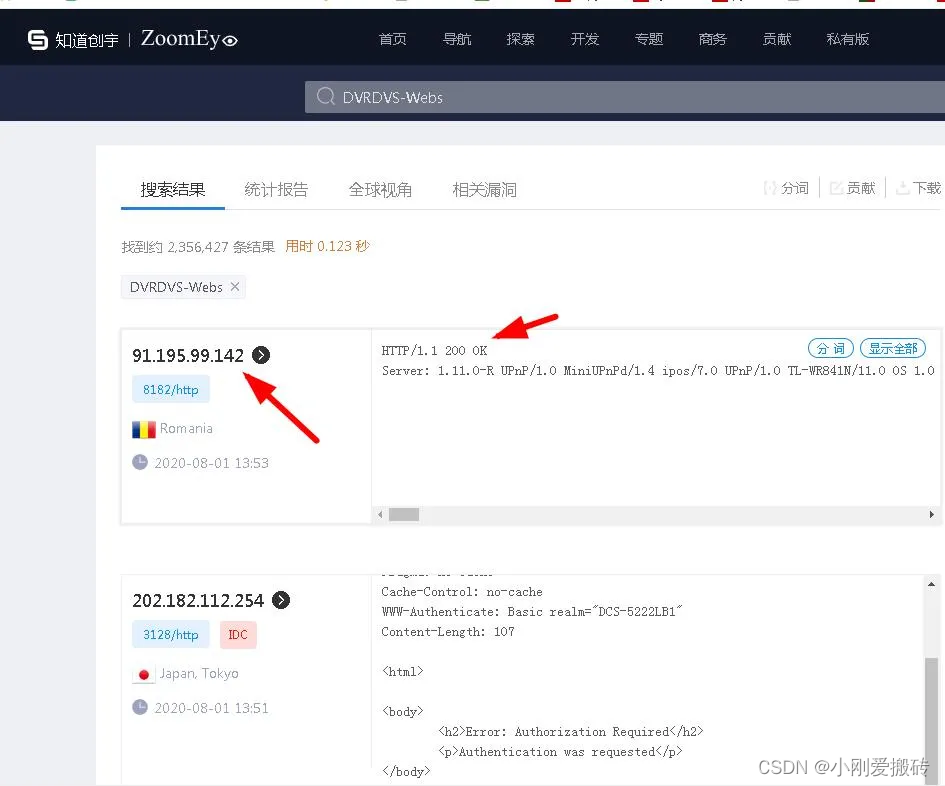Click the Cache-Control: no-cache line

(x=462, y=591)
